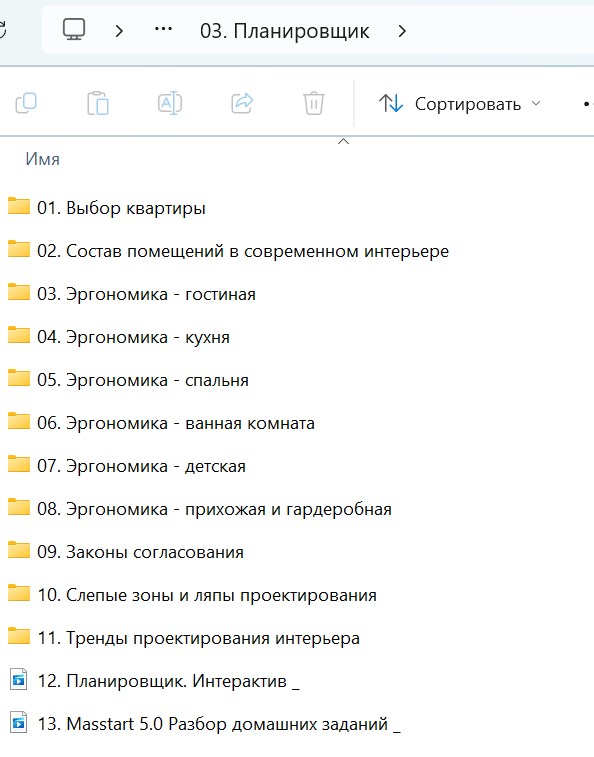Open the Сортировать dropdown menu

tap(459, 104)
